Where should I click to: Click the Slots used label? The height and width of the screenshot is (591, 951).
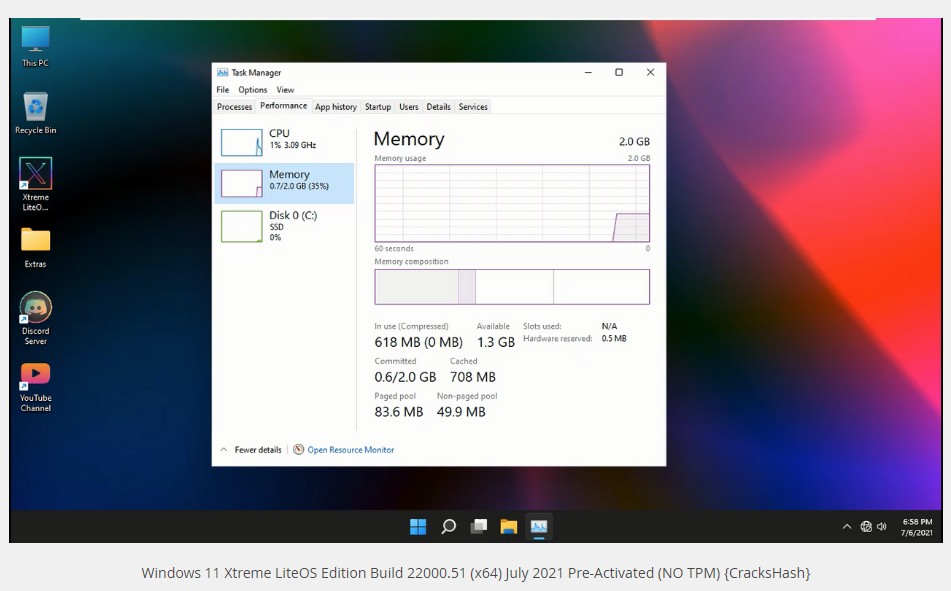pyautogui.click(x=542, y=326)
